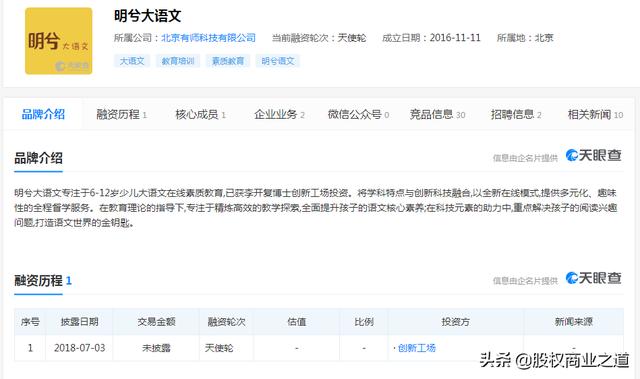Show the 招聘信息 tab
Viewport: 640px width, 379px height.
516,115
